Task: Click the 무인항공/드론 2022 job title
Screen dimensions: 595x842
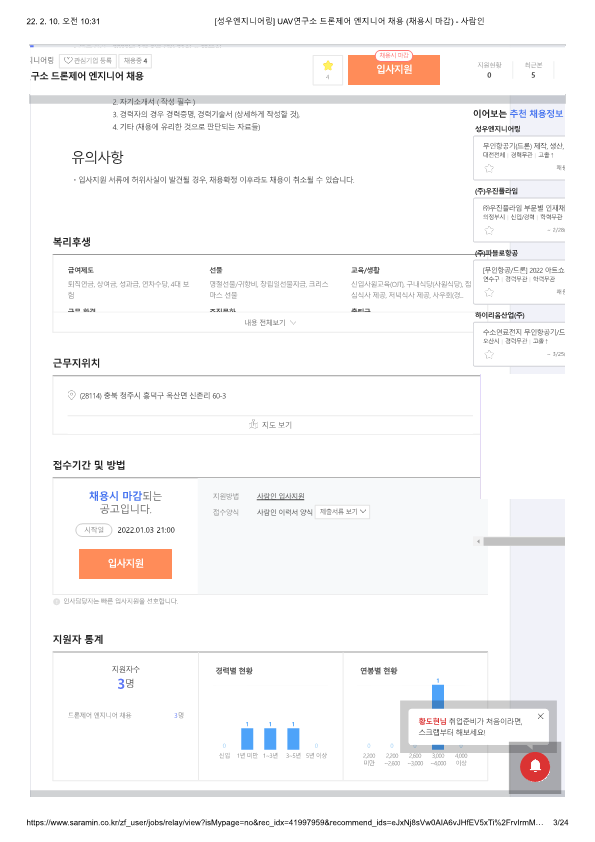Action: tap(523, 270)
